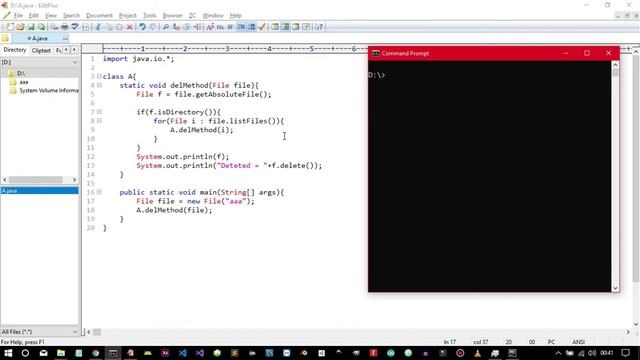Viewport: 640px width, 360px height.
Task: Click inside the Command Prompt at D:\>
Action: point(377,75)
